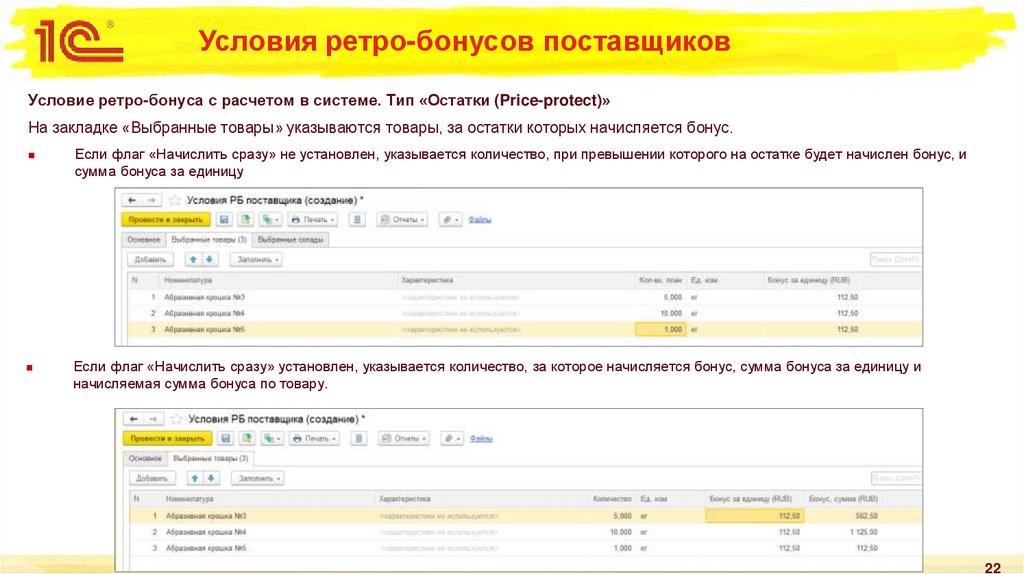Select Абразивная крошка №3 row in the upper table
The height and width of the screenshot is (574, 1024).
click(x=525, y=297)
